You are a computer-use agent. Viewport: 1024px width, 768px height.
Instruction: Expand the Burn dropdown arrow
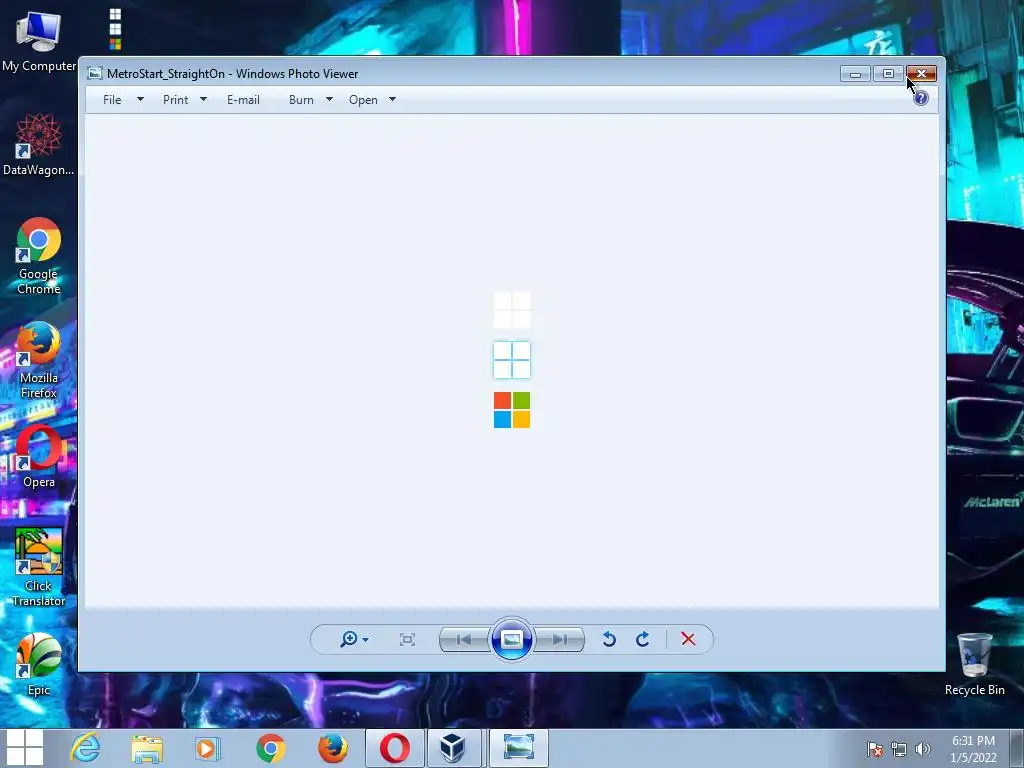click(329, 99)
